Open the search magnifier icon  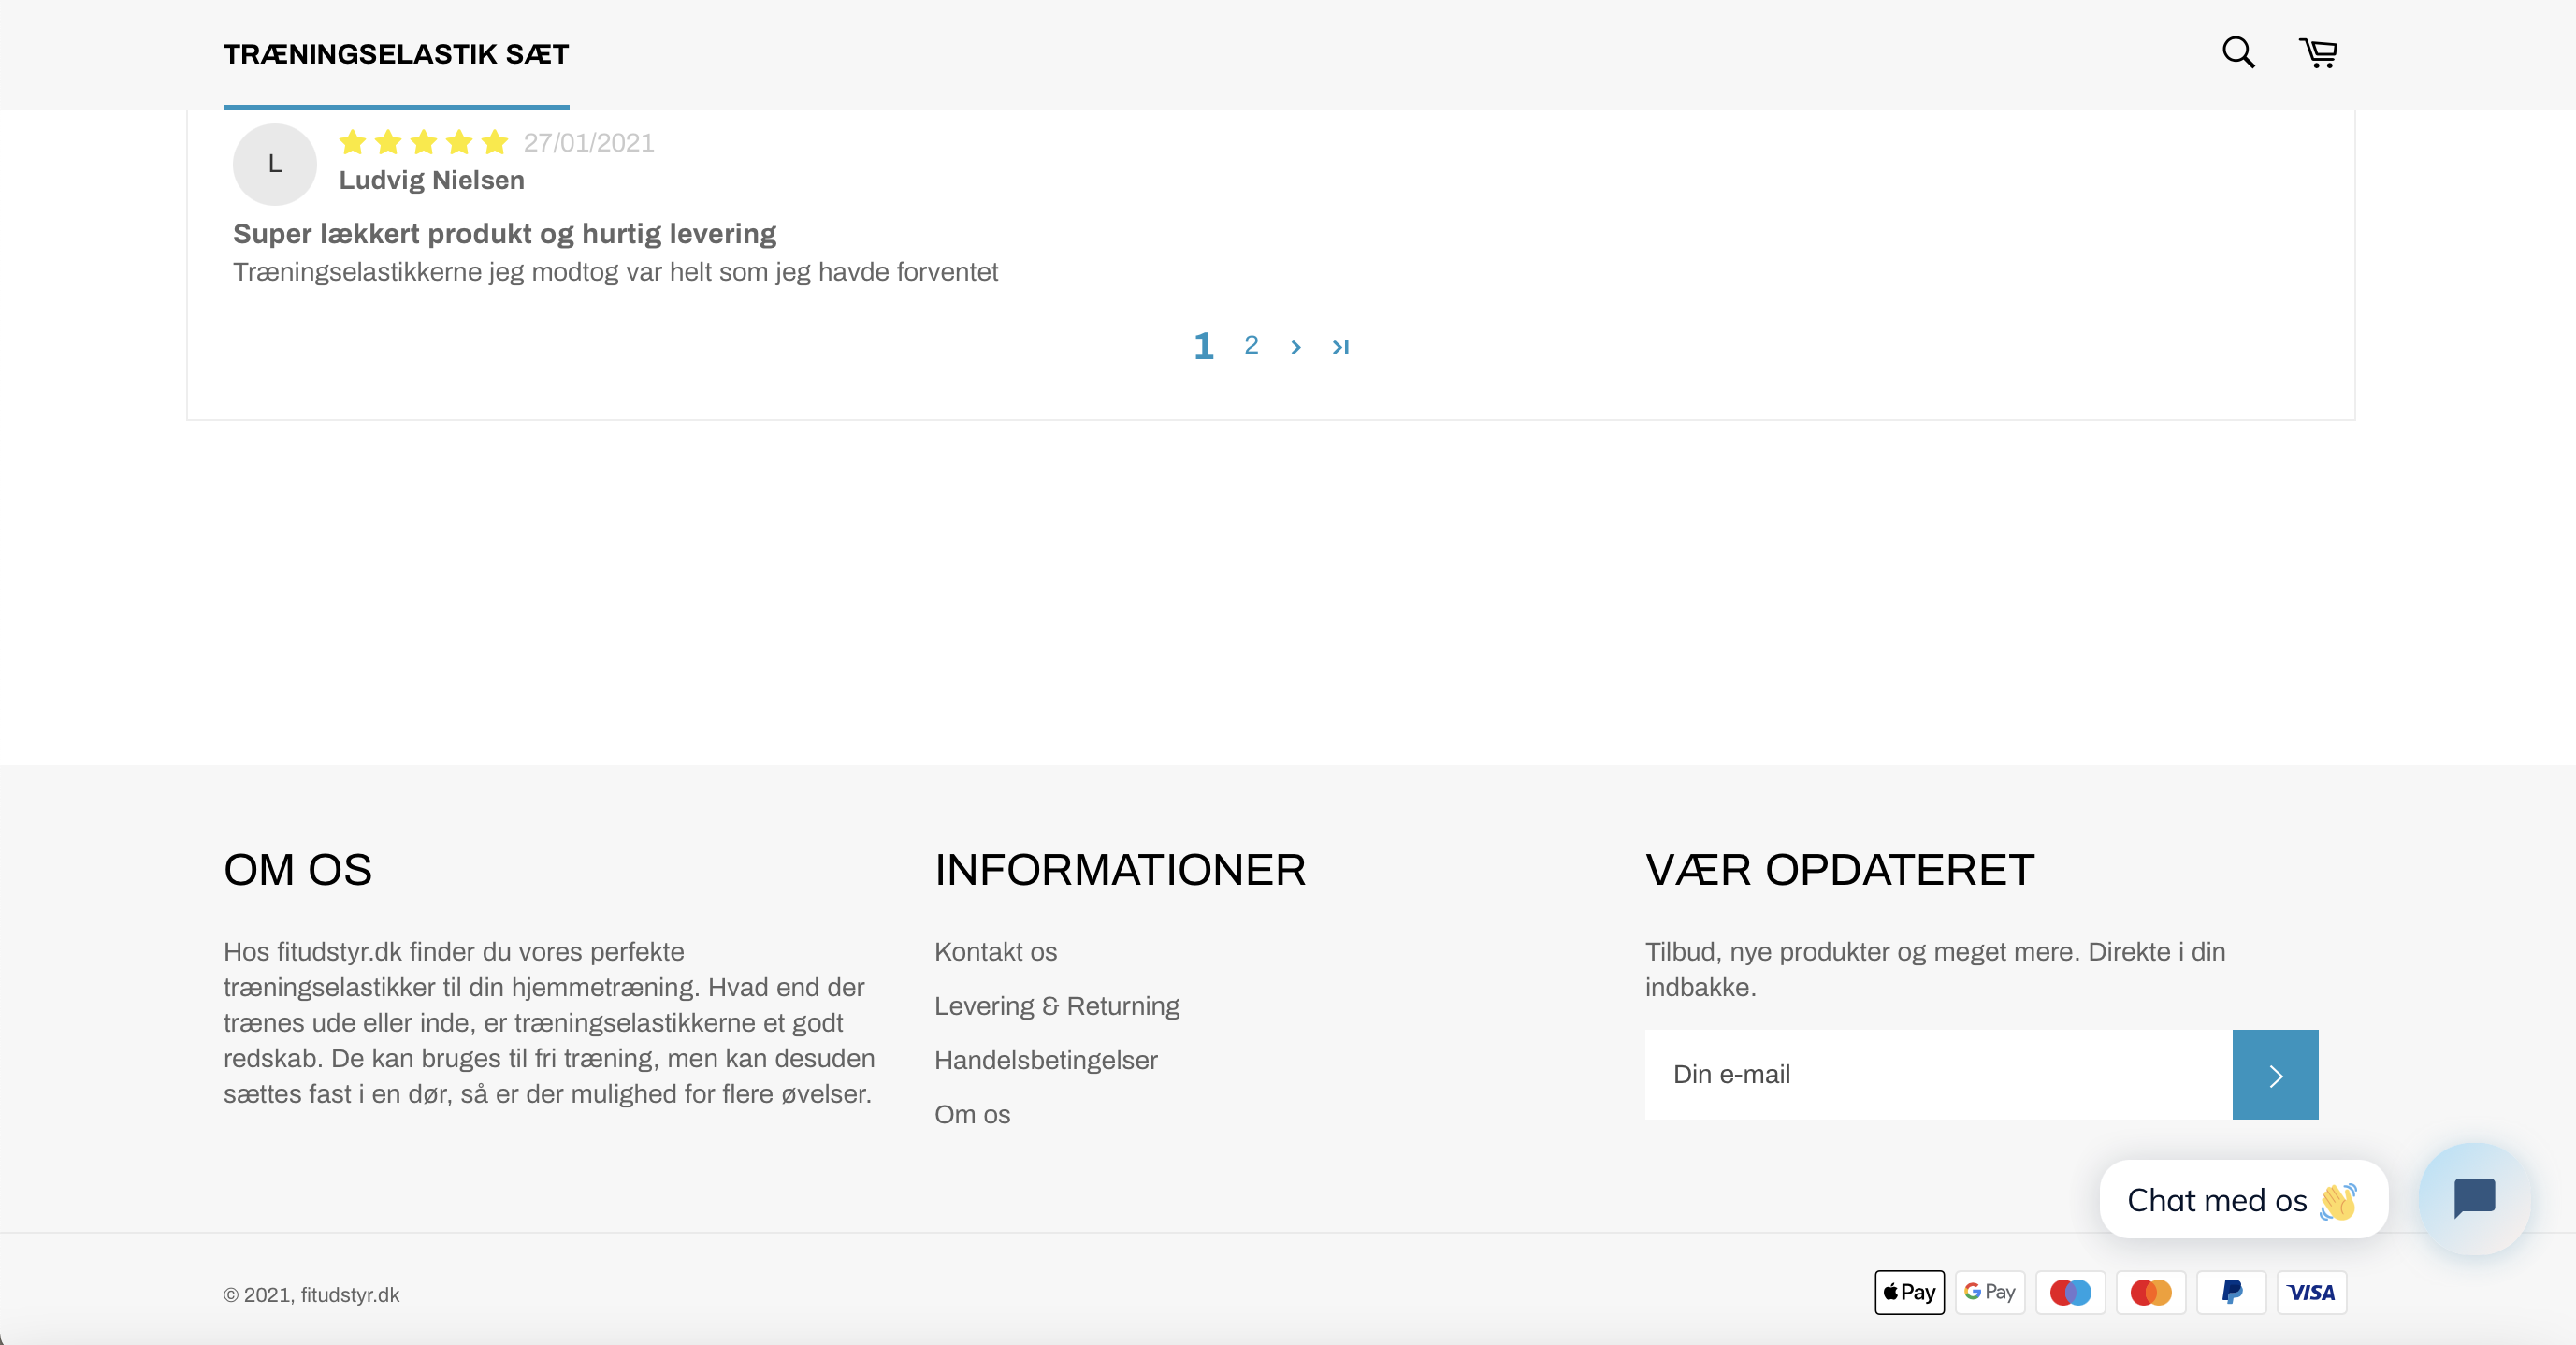pos(2238,52)
